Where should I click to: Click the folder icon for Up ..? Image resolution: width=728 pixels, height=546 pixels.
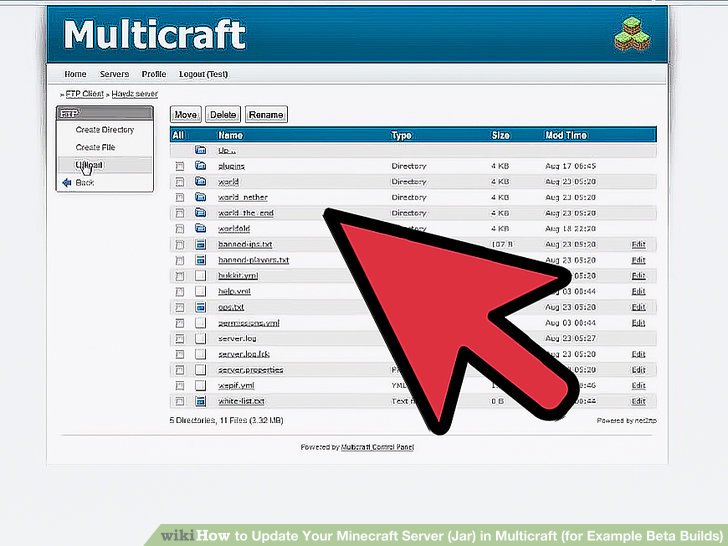tap(200, 150)
